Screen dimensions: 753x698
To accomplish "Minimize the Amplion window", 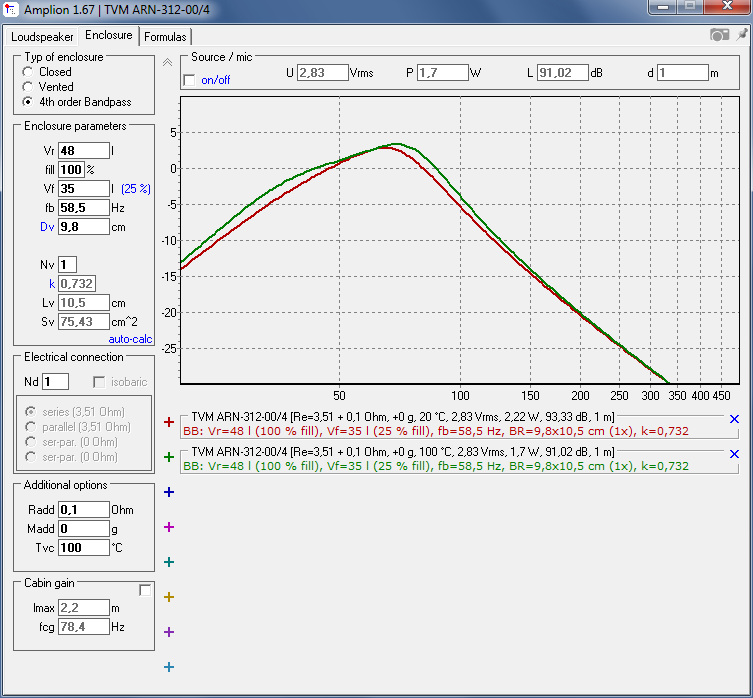I will 663,7.
